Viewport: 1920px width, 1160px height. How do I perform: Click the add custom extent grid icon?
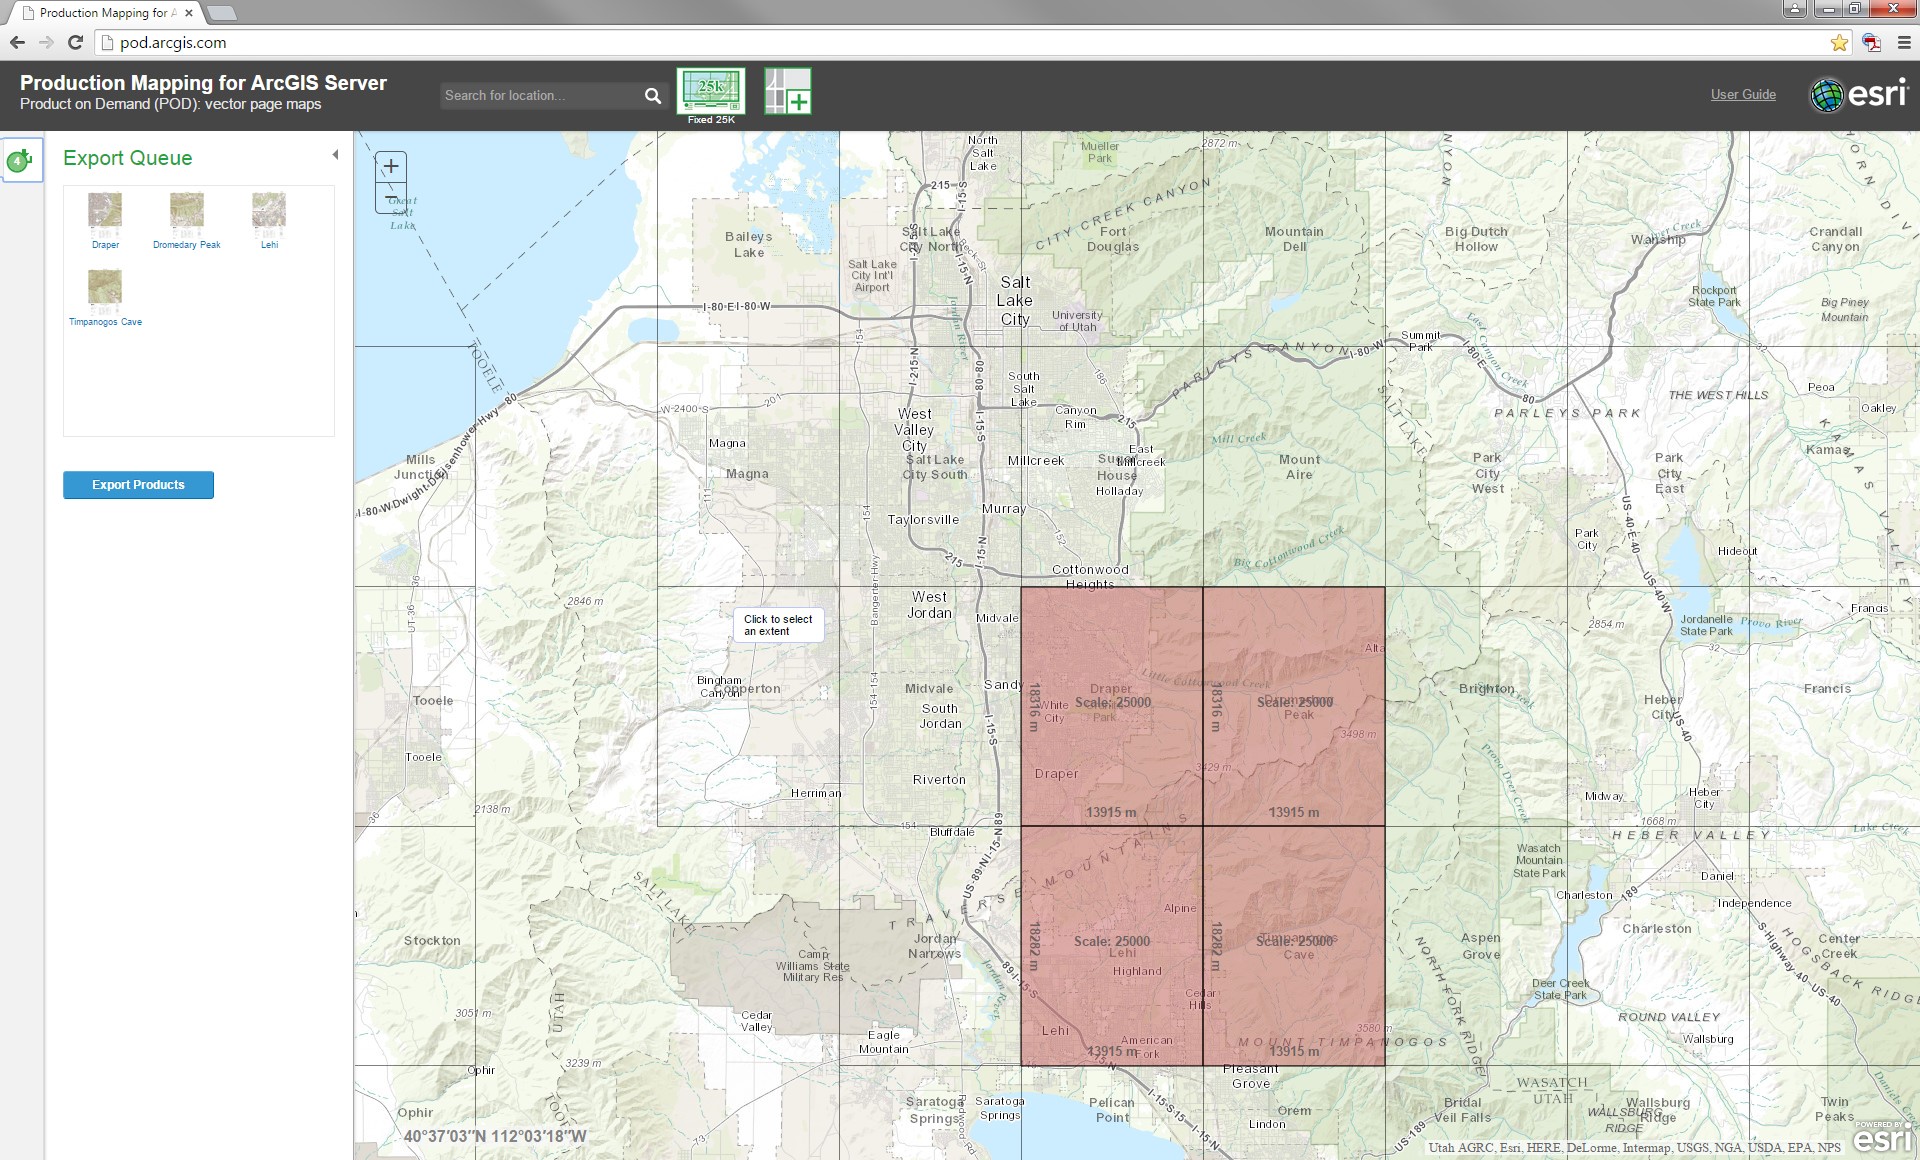pyautogui.click(x=787, y=91)
